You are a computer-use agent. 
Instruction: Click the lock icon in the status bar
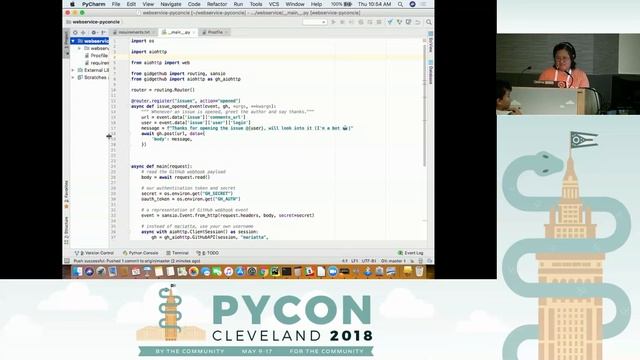click(x=413, y=260)
